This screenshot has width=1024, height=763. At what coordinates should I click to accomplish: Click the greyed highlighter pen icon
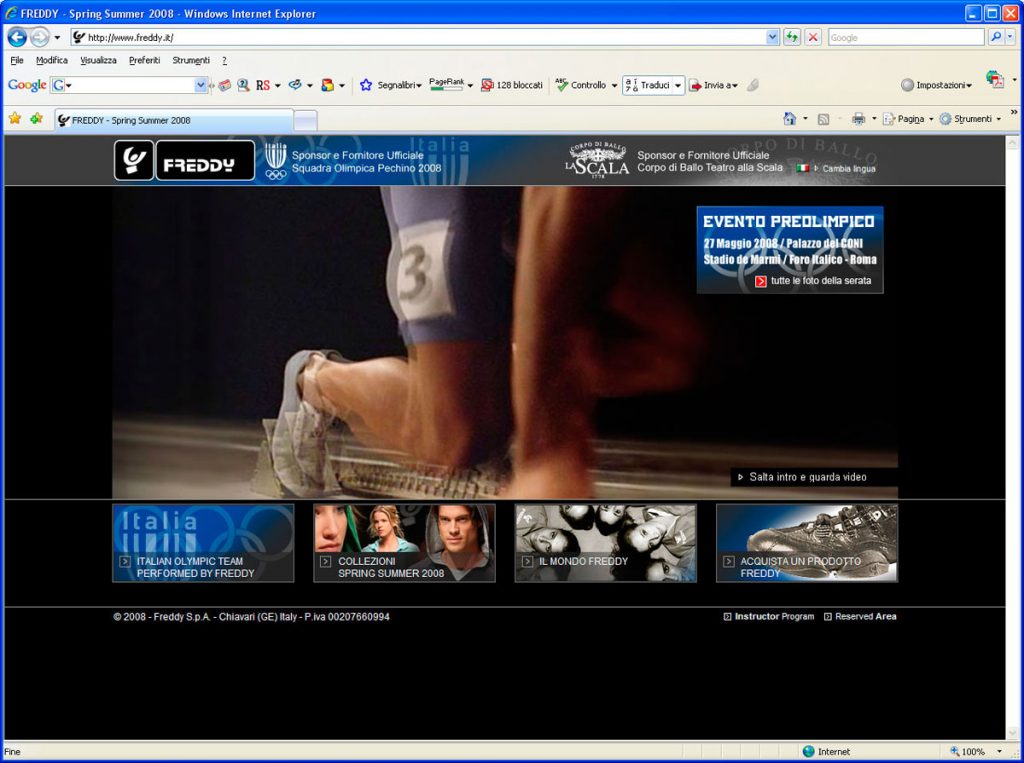point(753,85)
